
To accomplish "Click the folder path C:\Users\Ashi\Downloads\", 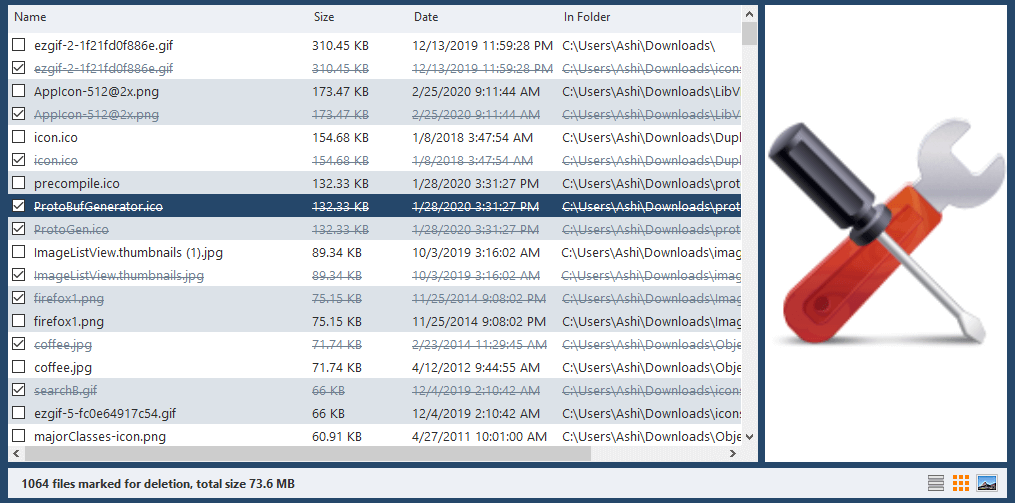I will pyautogui.click(x=638, y=45).
